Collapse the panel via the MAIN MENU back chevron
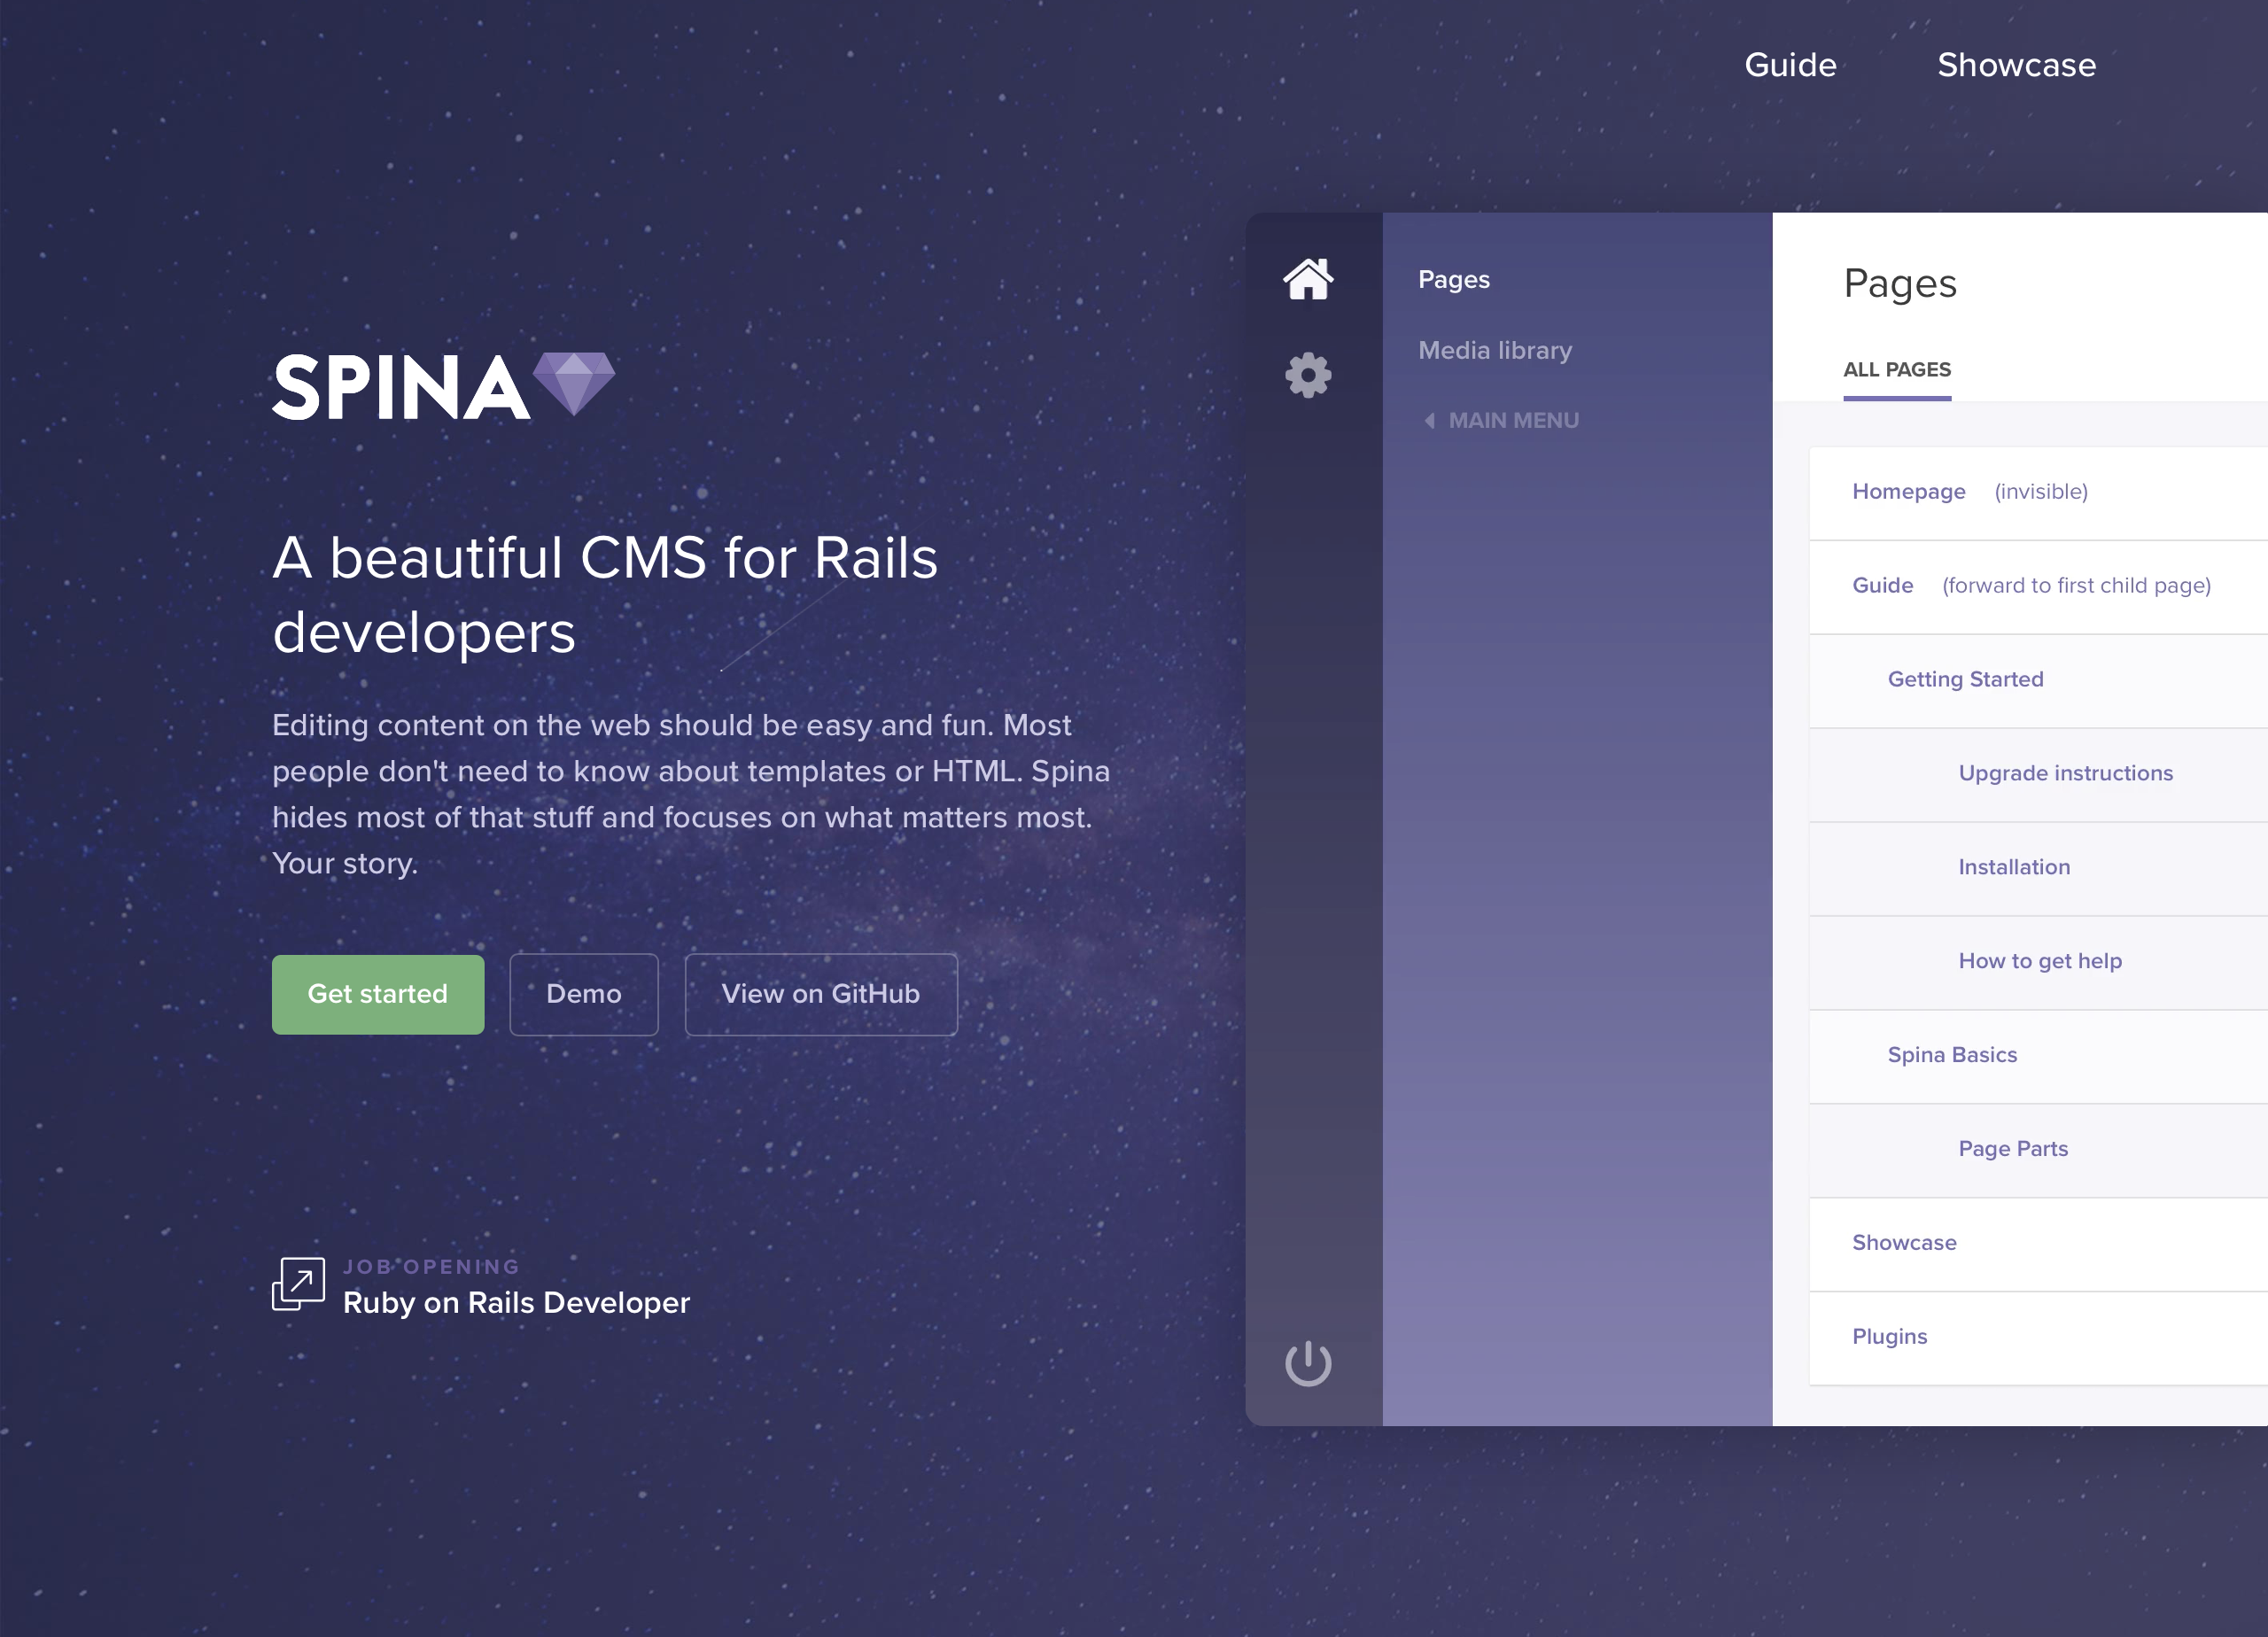 [x=1432, y=420]
